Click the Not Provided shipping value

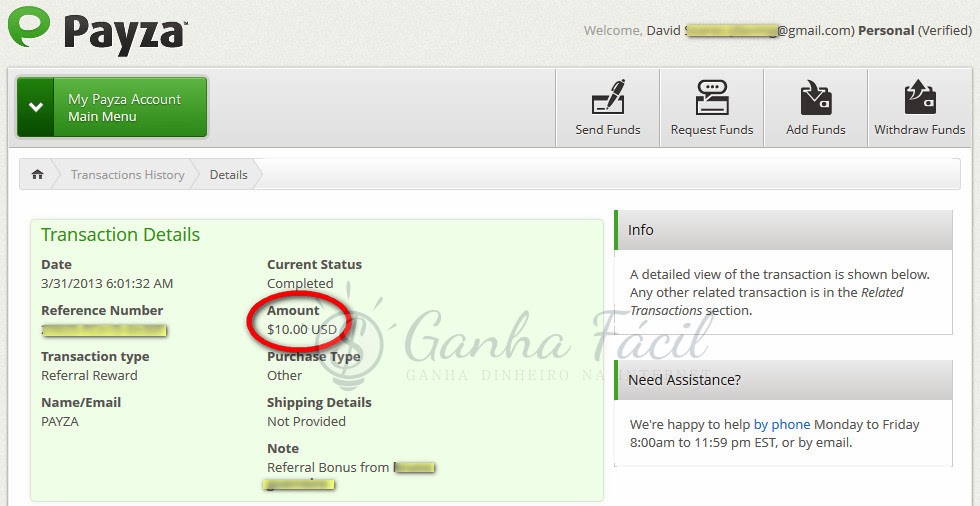click(x=306, y=422)
